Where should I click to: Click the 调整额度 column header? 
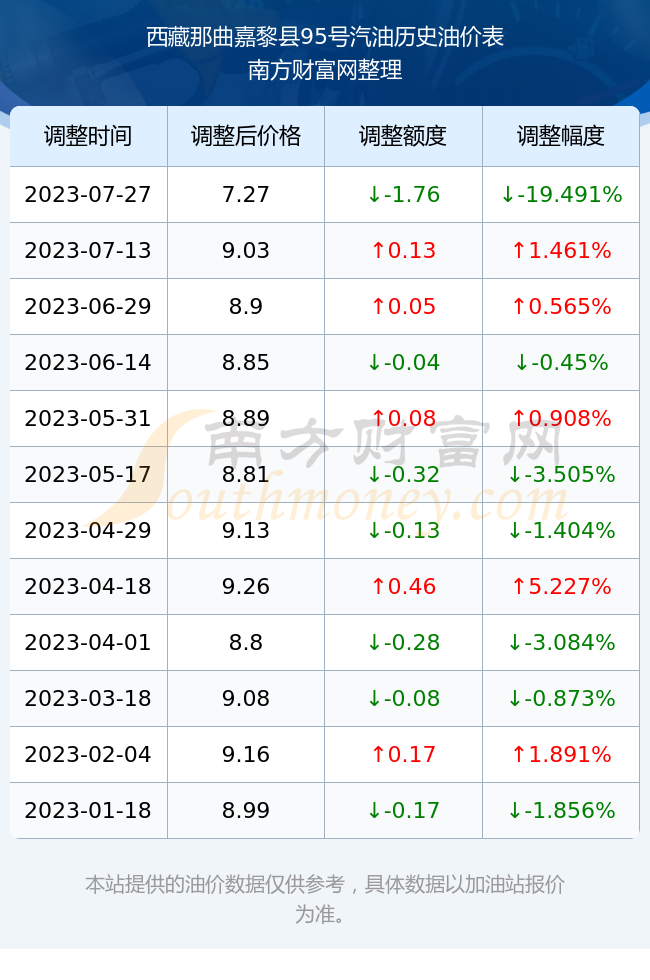403,136
